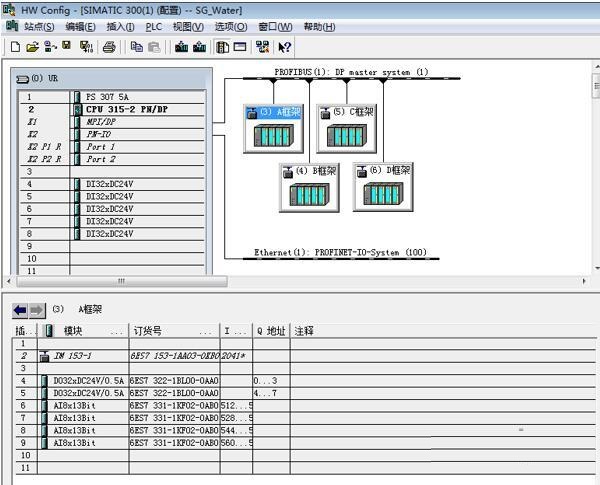Open the 视图(V) menu
This screenshot has height=485, width=600.
[188, 27]
